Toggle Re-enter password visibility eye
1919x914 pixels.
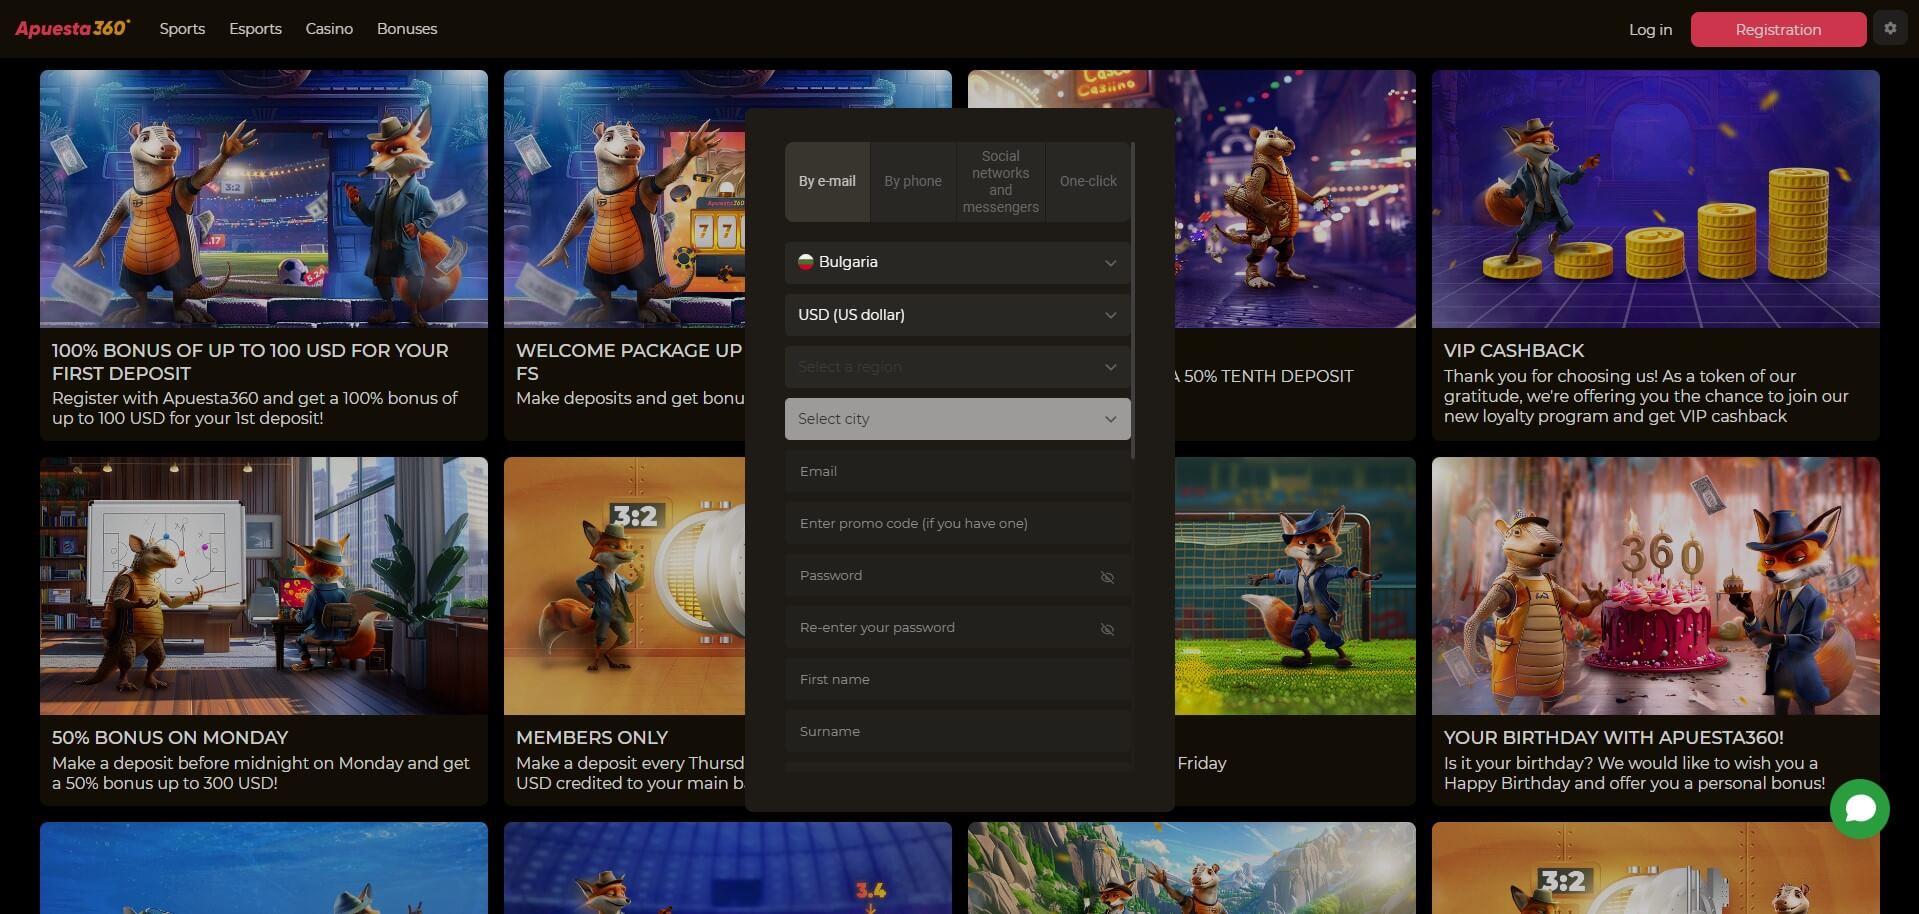(1107, 629)
